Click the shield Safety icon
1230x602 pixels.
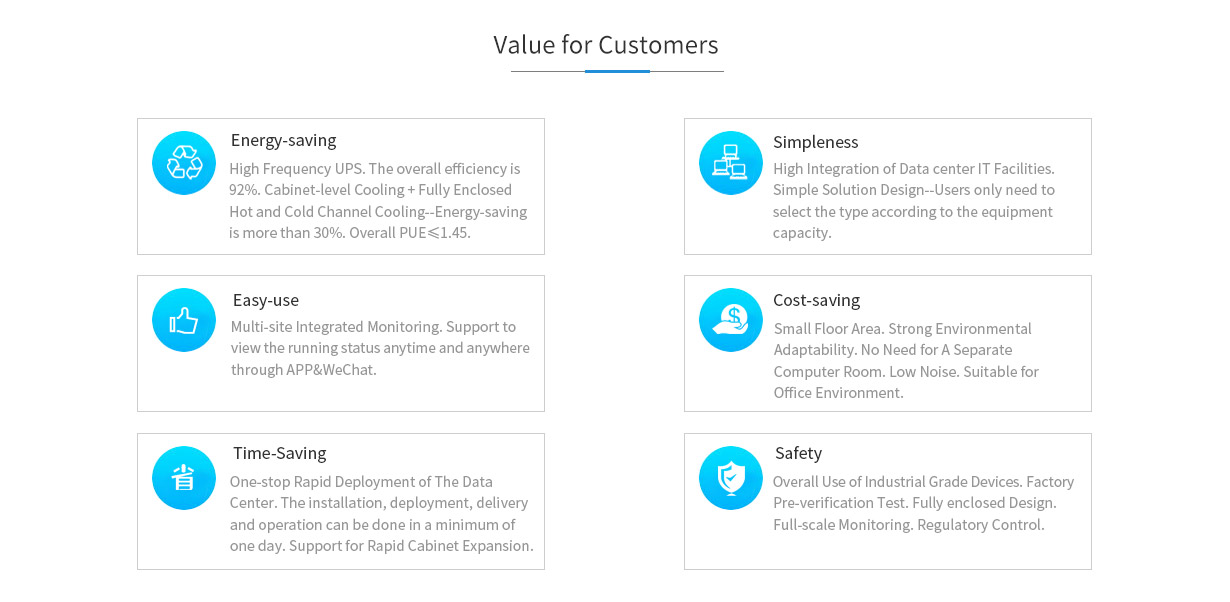pyautogui.click(x=731, y=478)
